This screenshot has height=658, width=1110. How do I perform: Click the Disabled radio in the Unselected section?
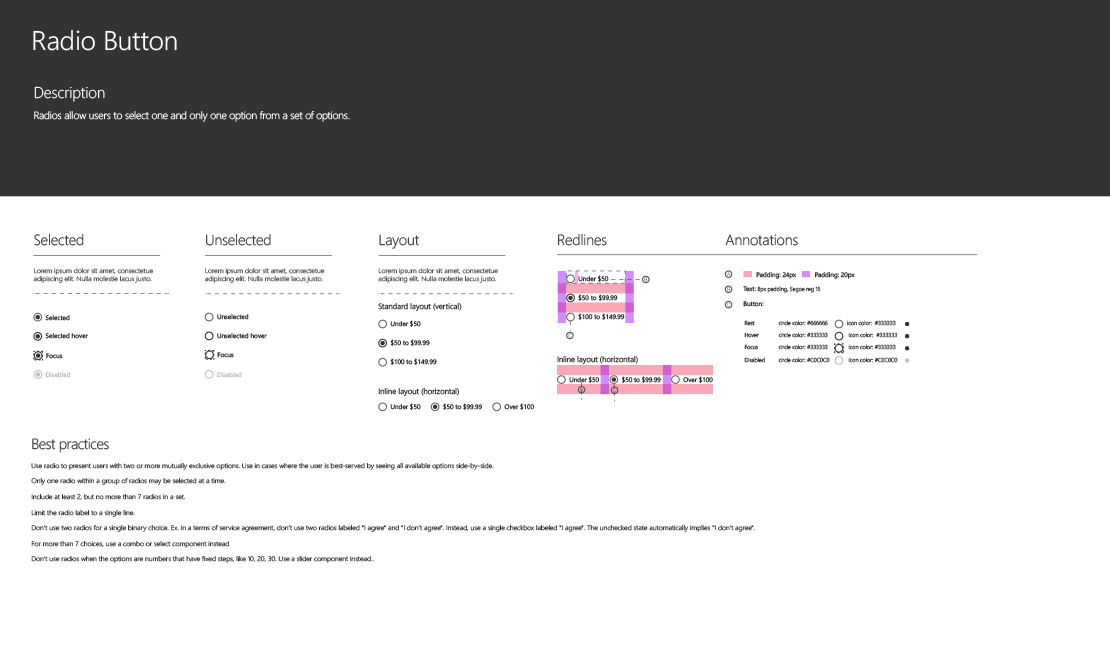tap(209, 374)
